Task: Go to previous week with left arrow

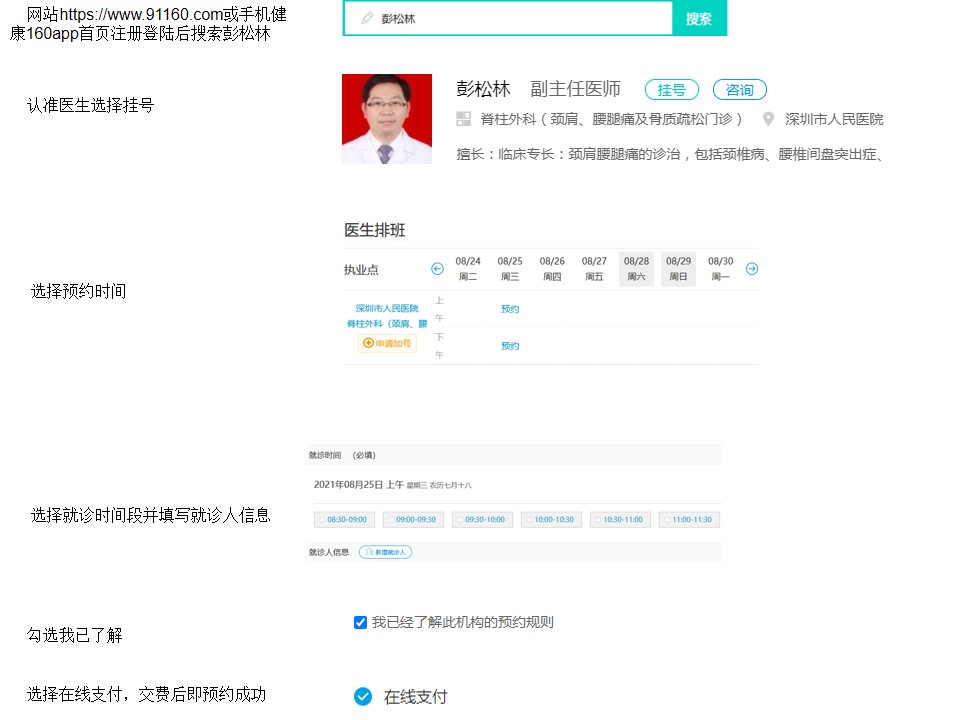Action: 437,269
